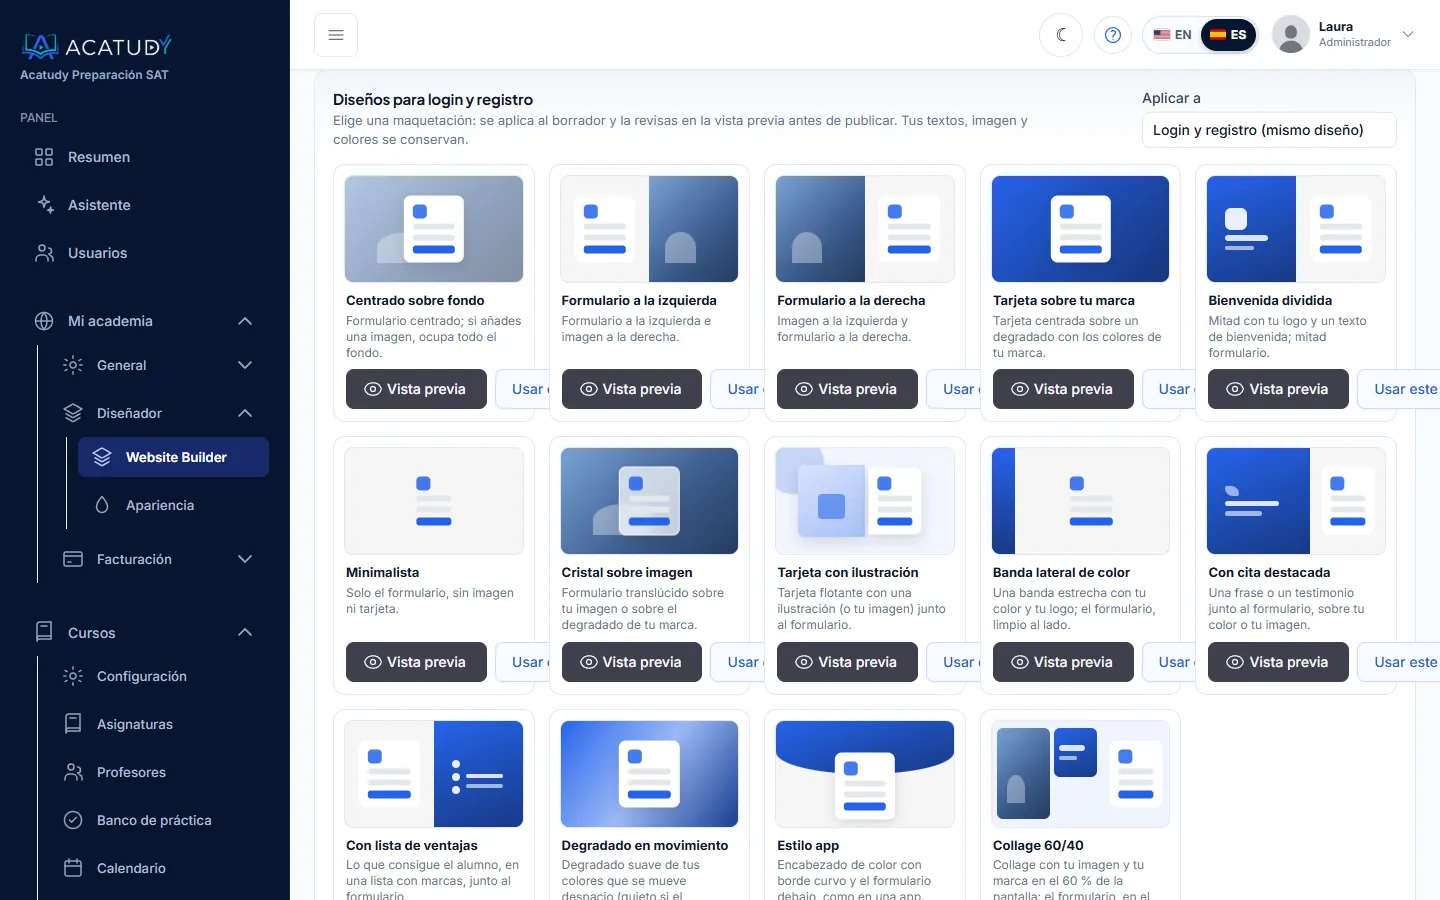Open Laura's user profile menu
This screenshot has height=900, width=1440.
[1344, 35]
